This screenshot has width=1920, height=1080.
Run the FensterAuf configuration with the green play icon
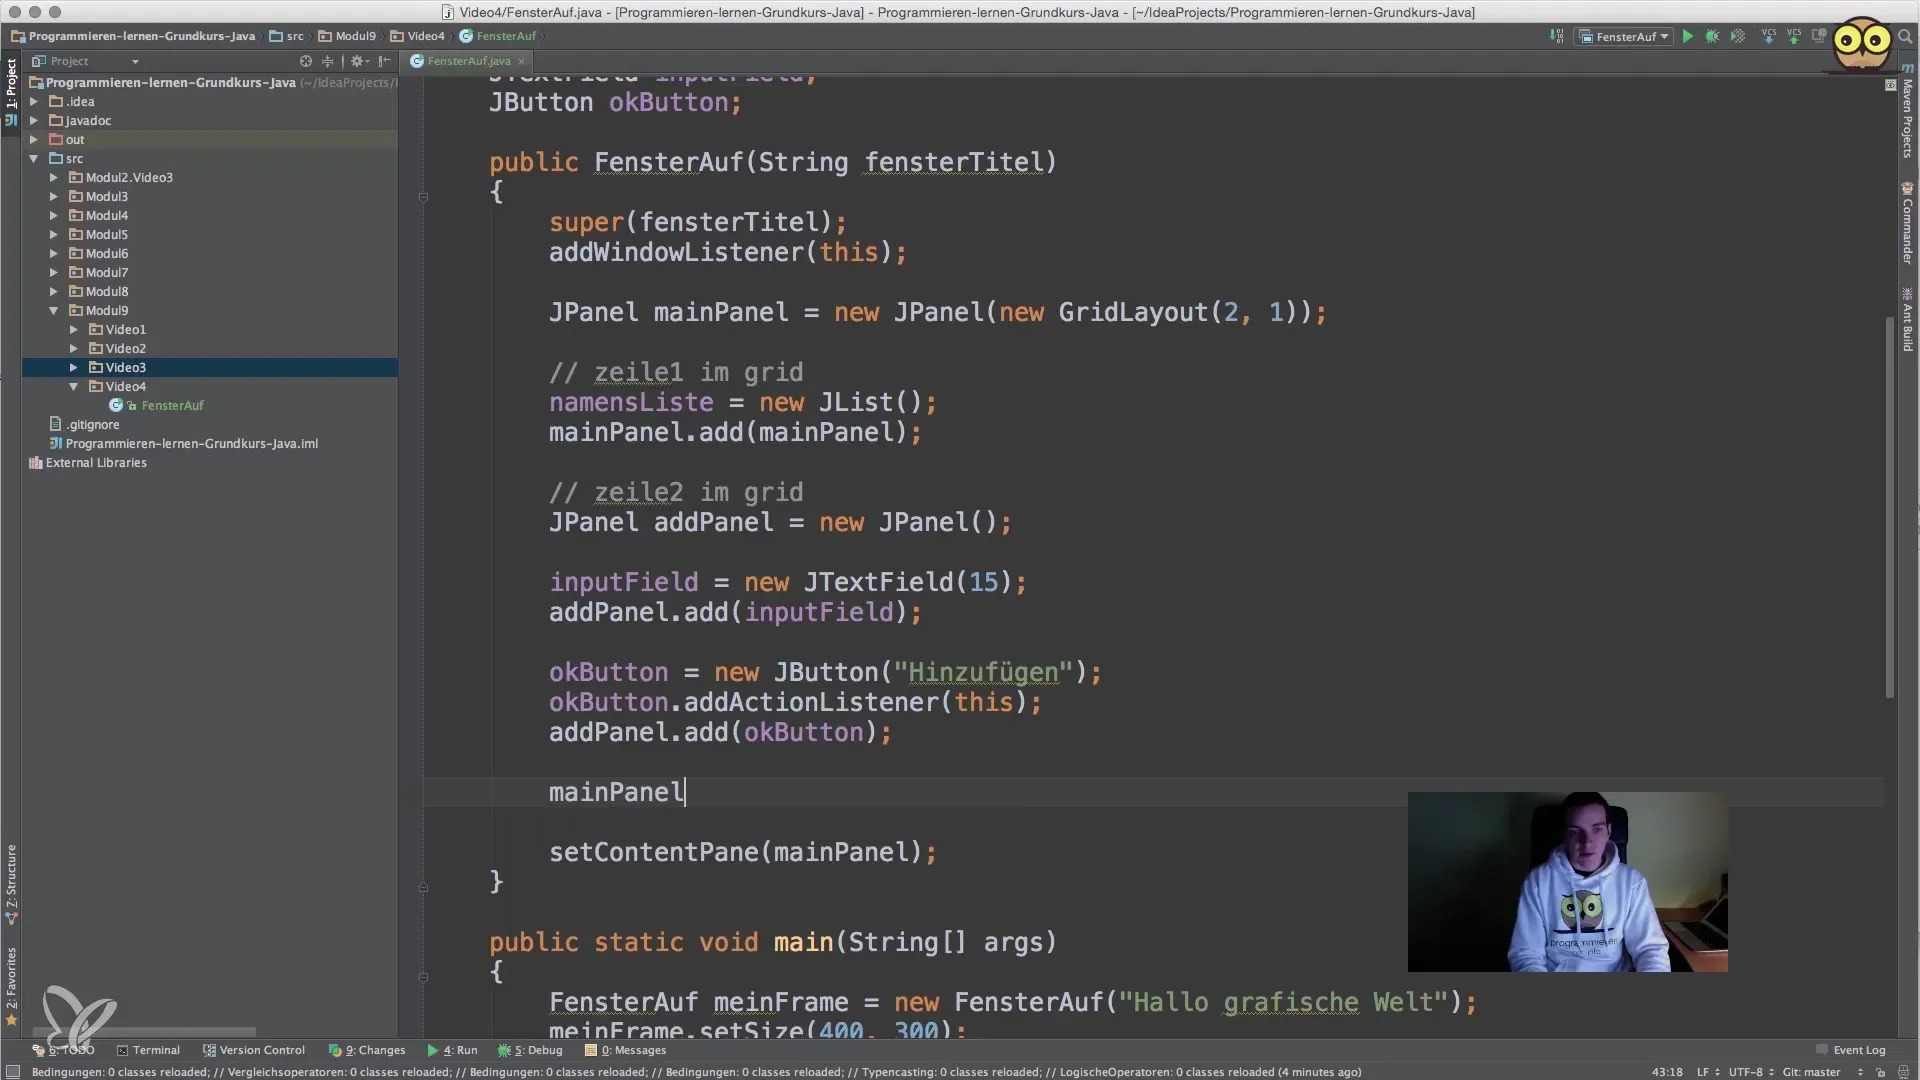pos(1687,36)
